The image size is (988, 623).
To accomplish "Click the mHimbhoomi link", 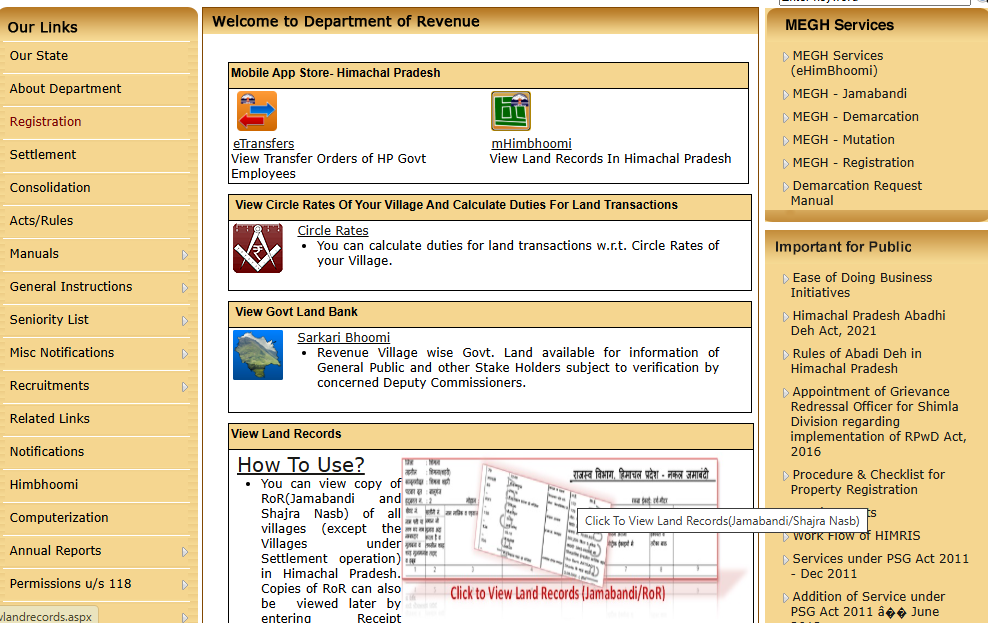I will [531, 144].
